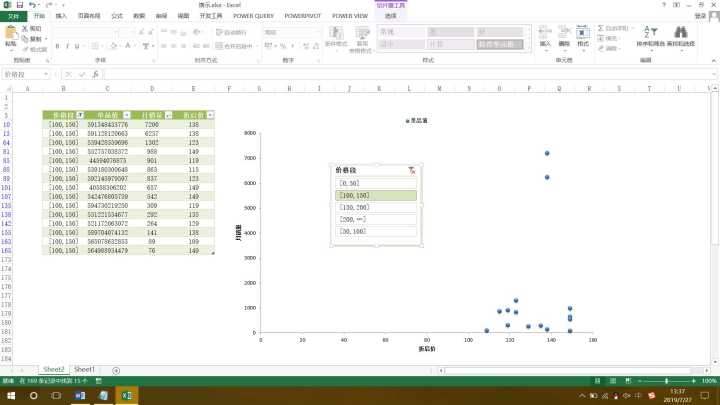Viewport: 720px width, 405px height.
Task: Click the Insert cells icon
Action: click(545, 34)
